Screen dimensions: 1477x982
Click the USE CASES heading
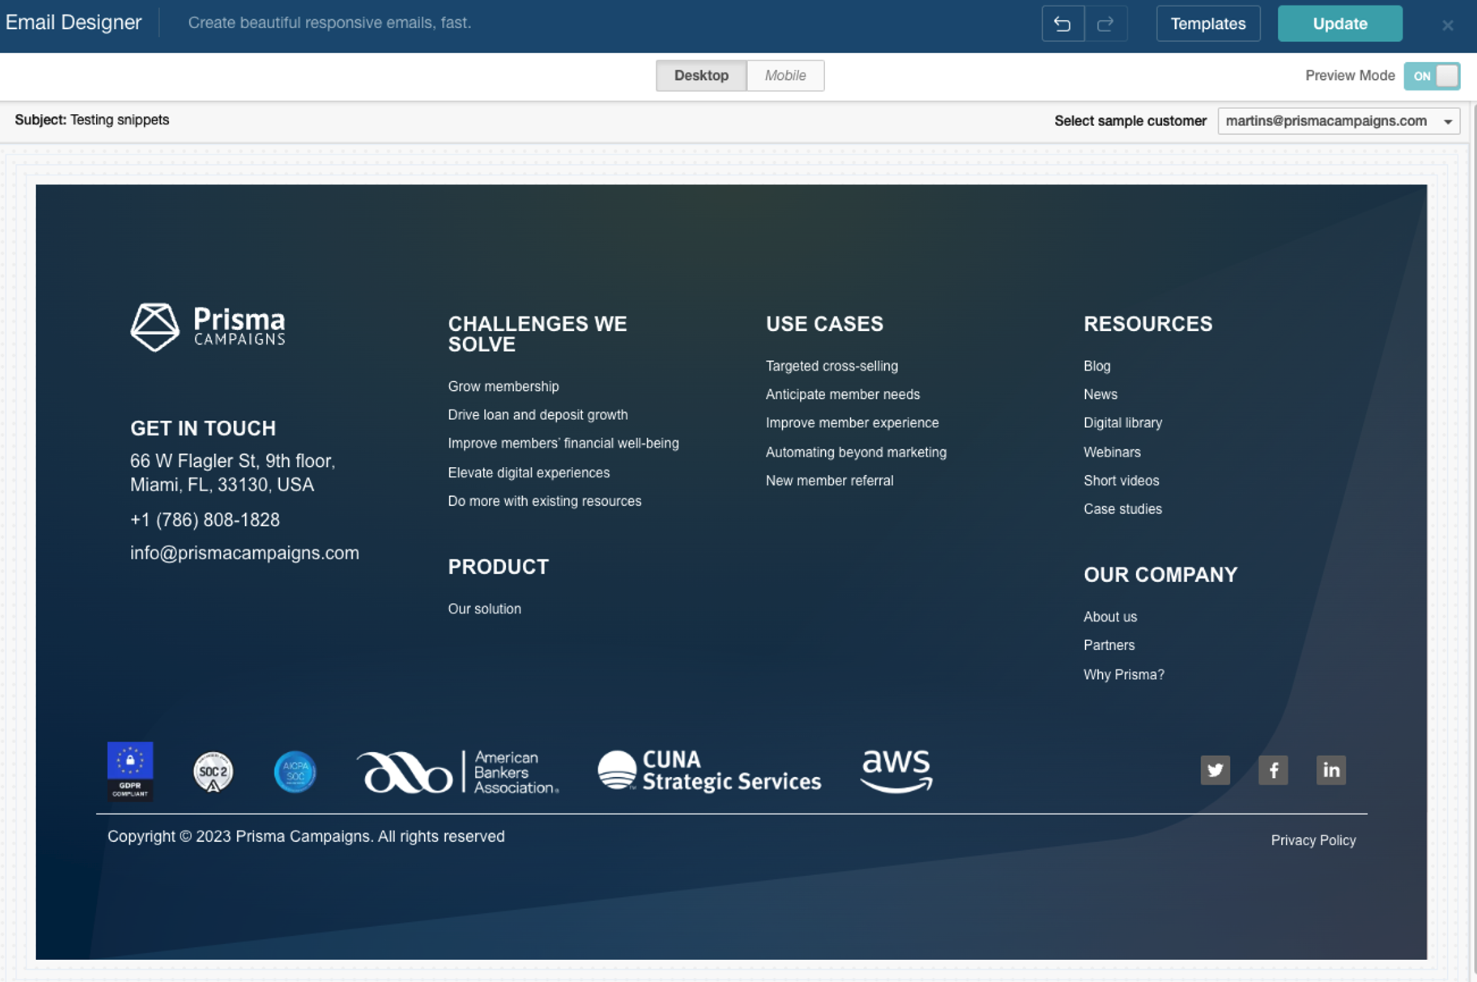click(825, 324)
